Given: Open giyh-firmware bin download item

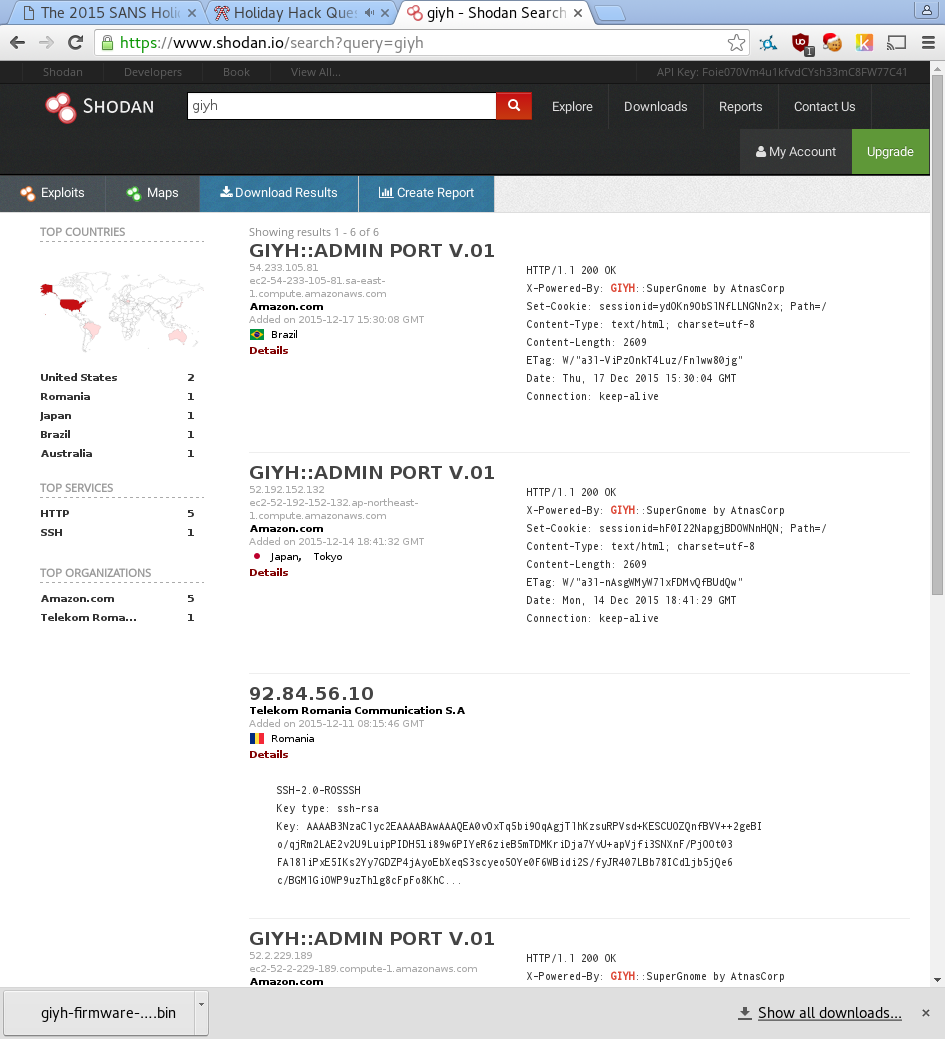Looking at the screenshot, I should point(99,1012).
